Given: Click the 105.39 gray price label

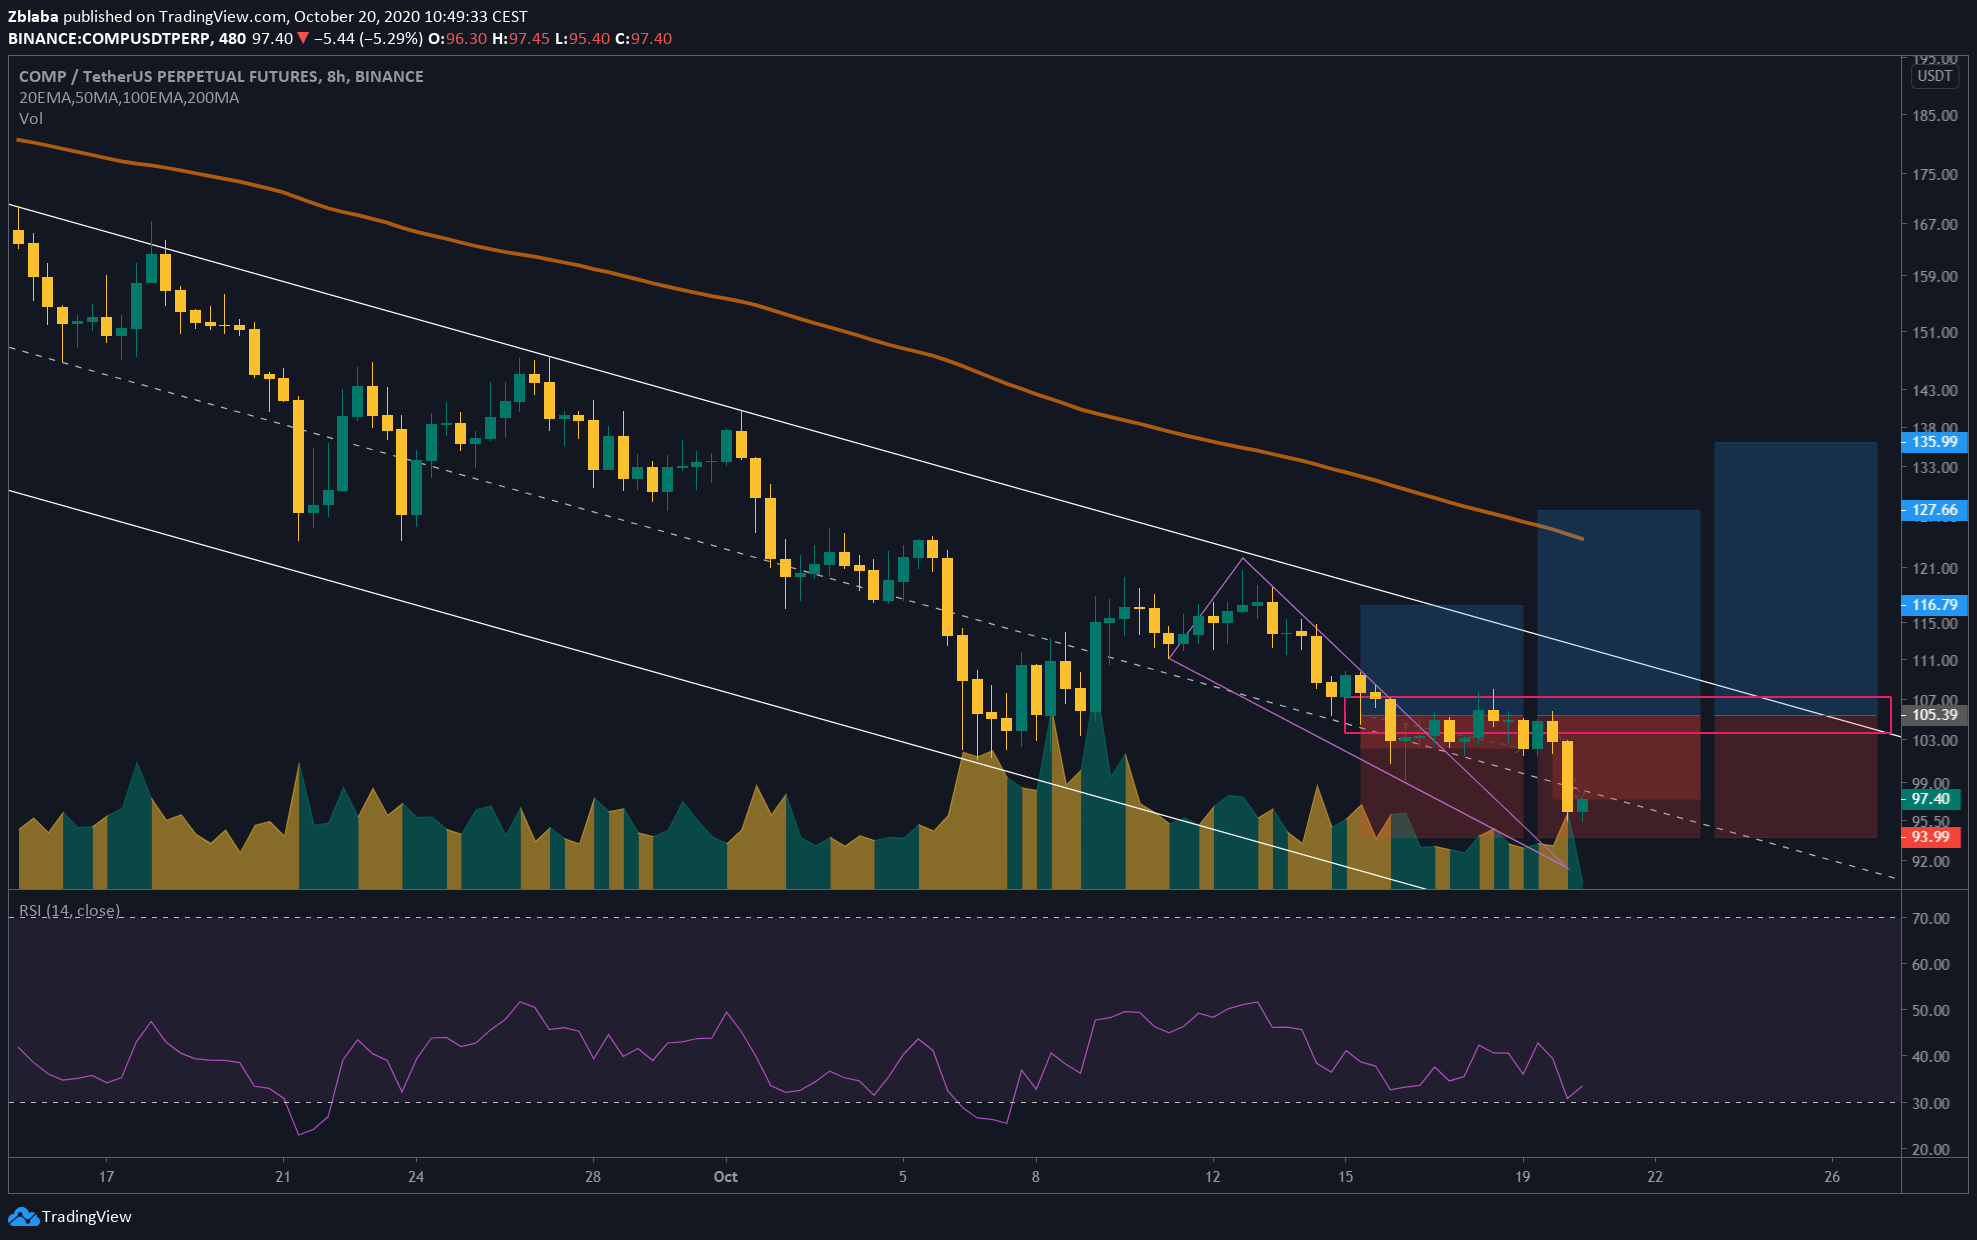Looking at the screenshot, I should tap(1933, 715).
